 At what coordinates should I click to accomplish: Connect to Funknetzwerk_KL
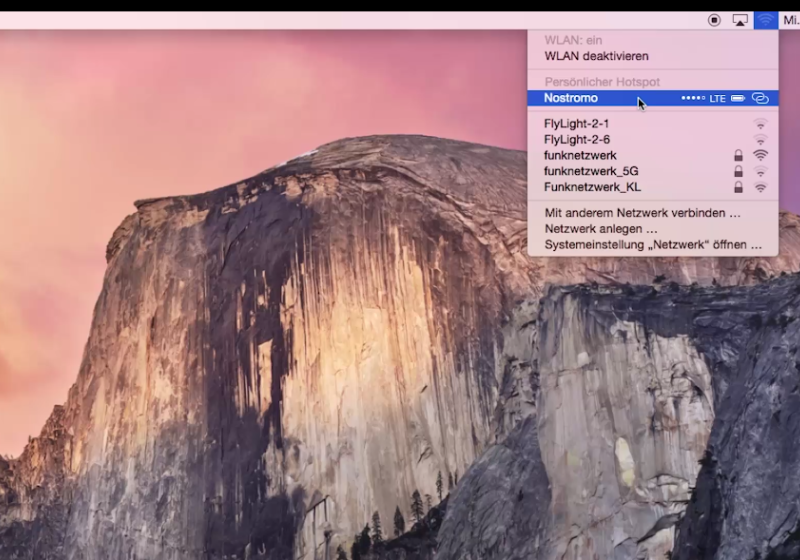click(x=592, y=187)
